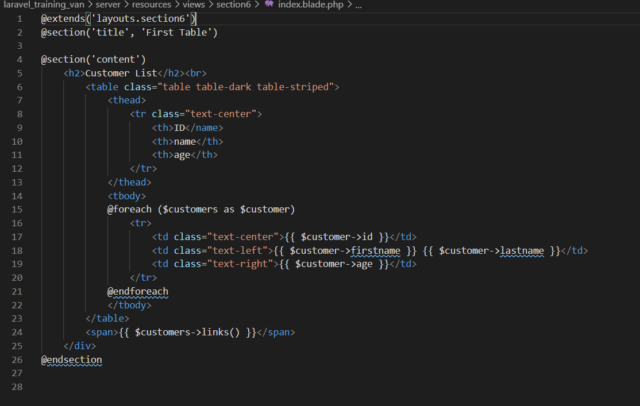This screenshot has height=406, width=640.
Task: Click the underlined firstname property
Action: point(376,251)
